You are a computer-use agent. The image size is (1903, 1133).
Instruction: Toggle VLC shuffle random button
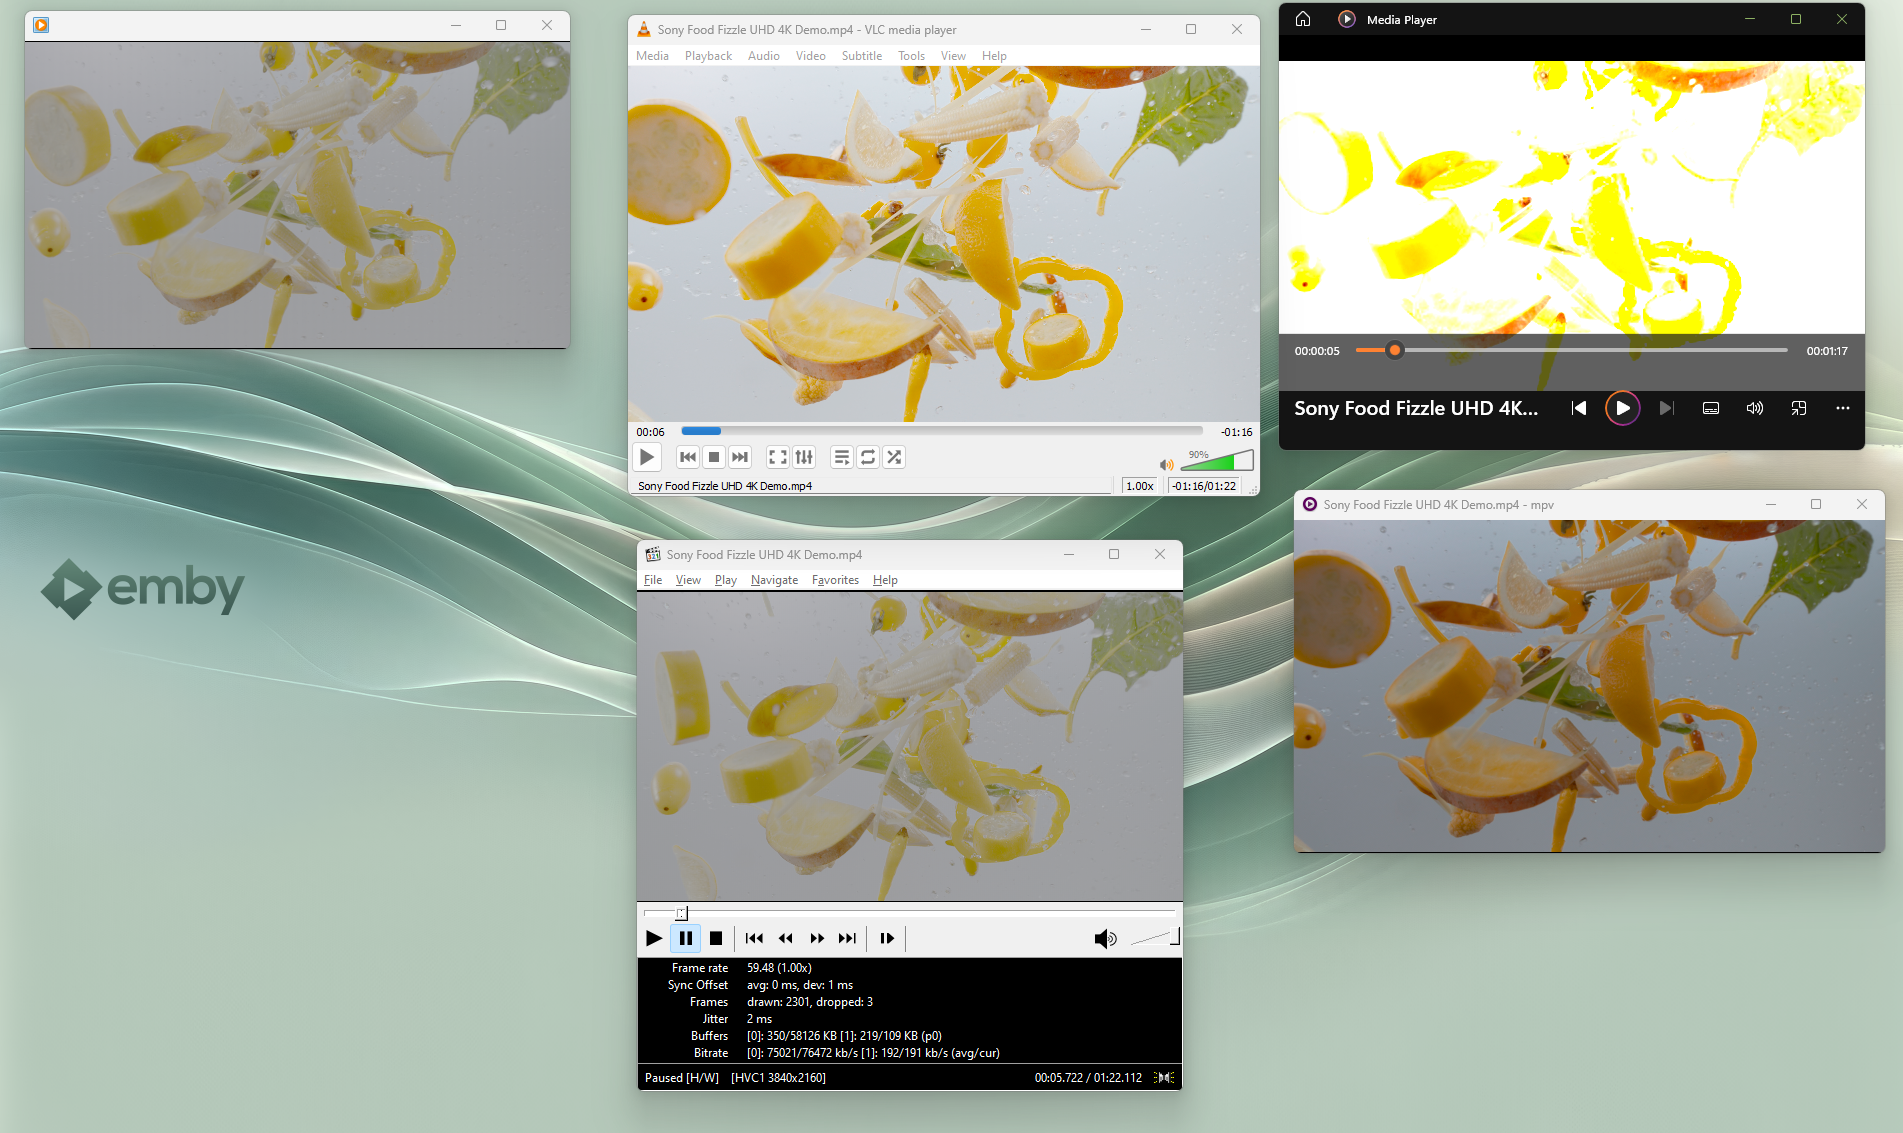click(x=894, y=457)
